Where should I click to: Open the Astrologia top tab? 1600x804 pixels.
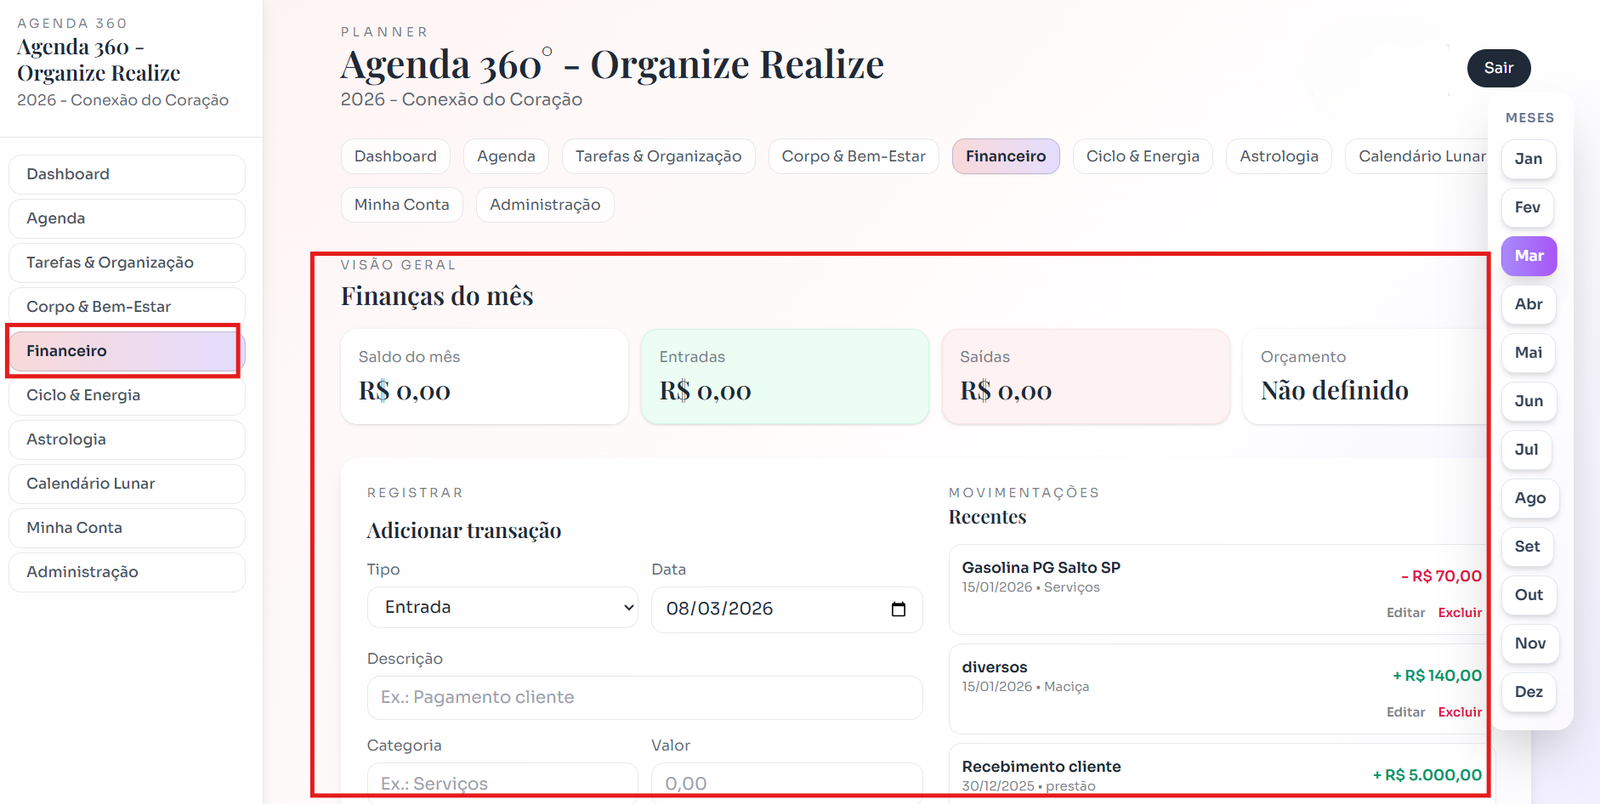pos(1279,156)
